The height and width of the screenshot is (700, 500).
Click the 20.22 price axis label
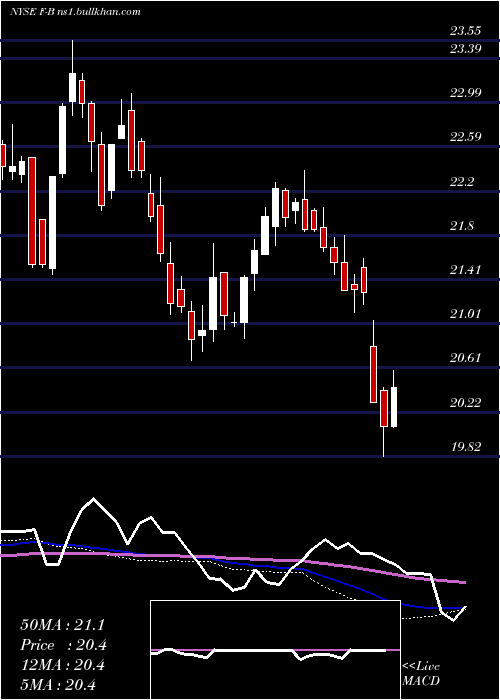[x=466, y=403]
